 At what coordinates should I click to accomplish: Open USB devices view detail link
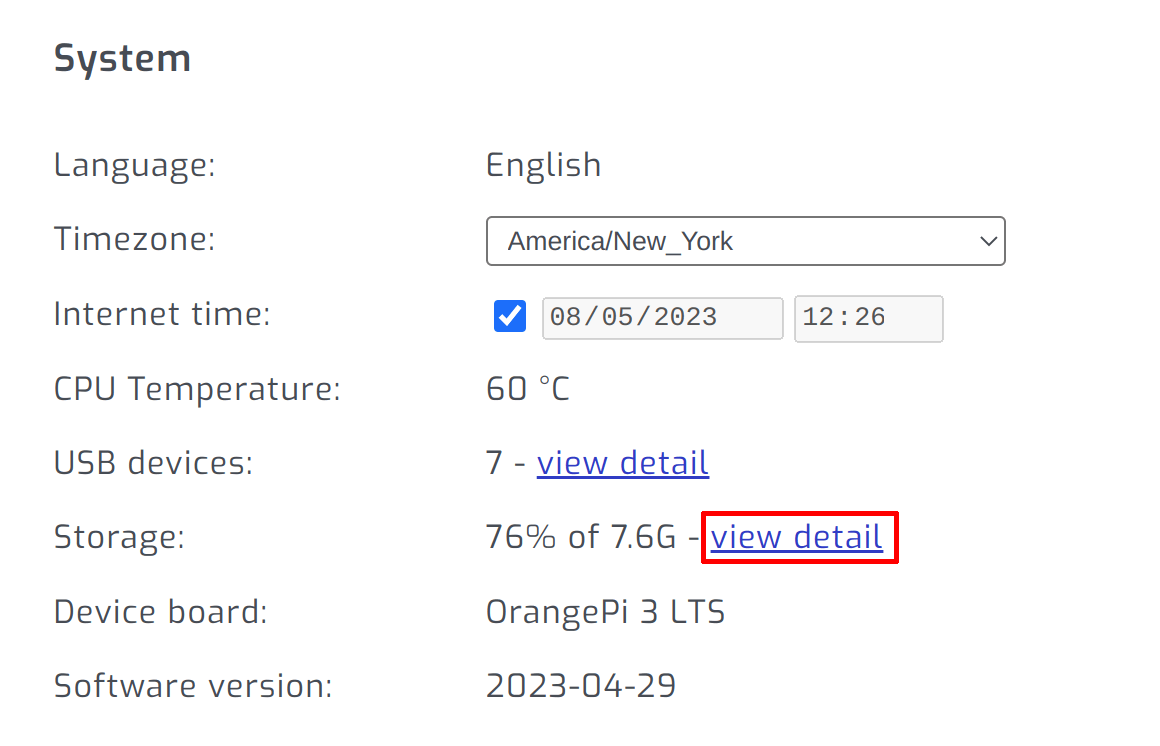(622, 463)
